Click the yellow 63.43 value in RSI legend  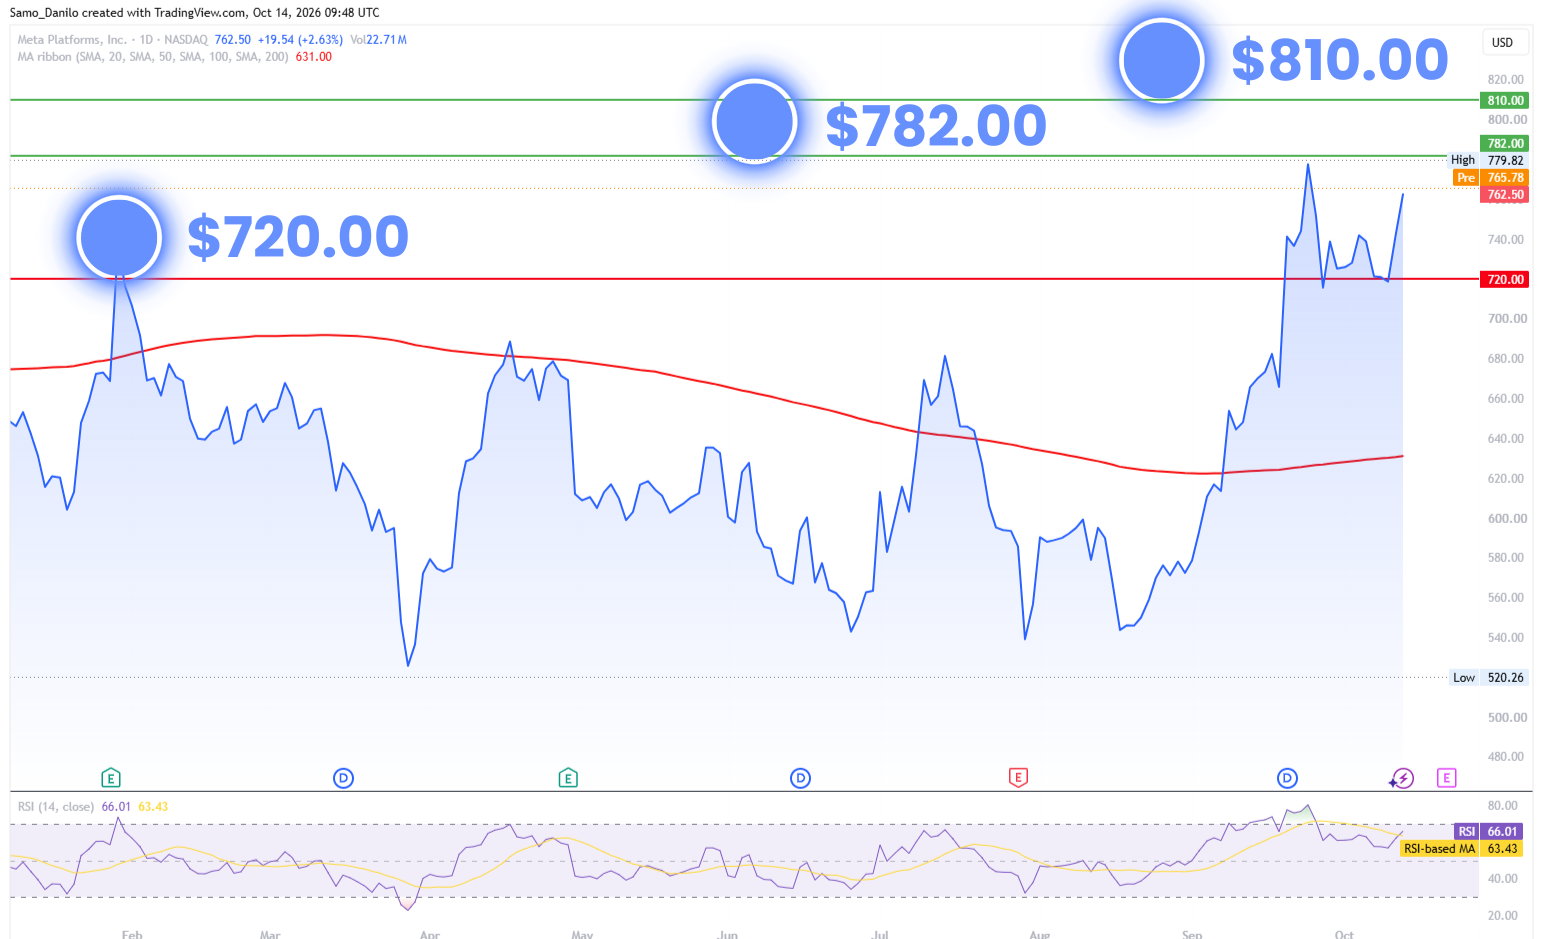153,807
